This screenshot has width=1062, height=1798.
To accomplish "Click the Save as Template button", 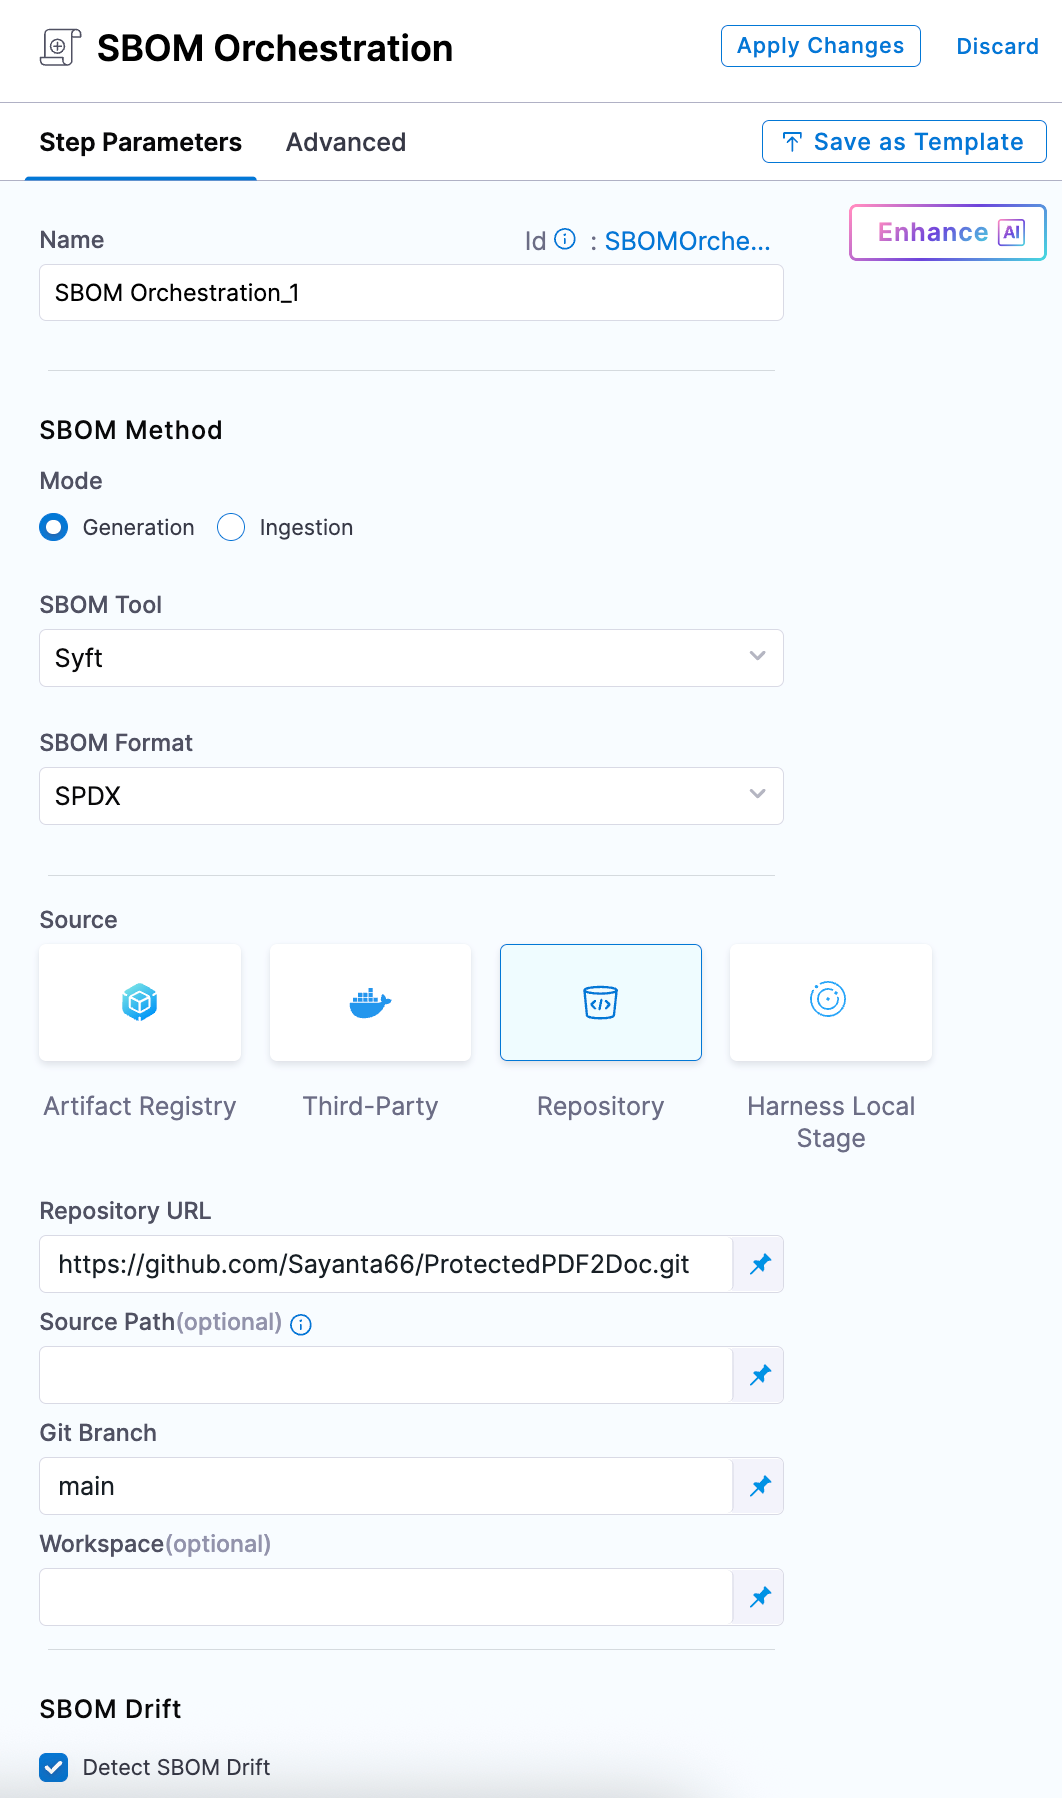I will point(904,142).
